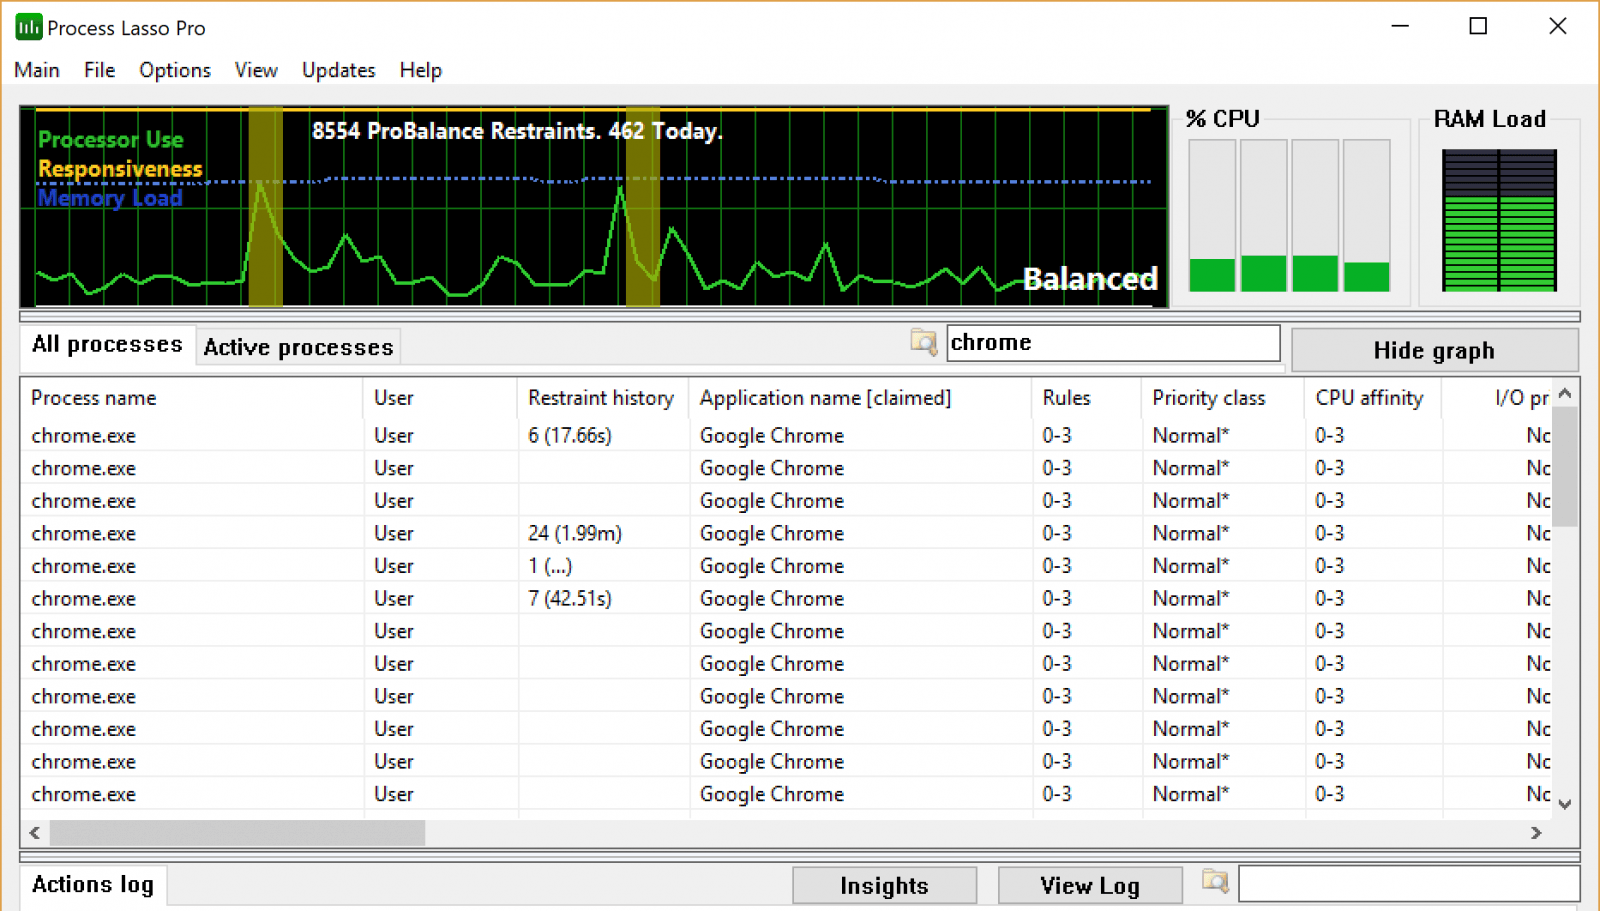Open the Options menu
The height and width of the screenshot is (911, 1600).
click(175, 70)
